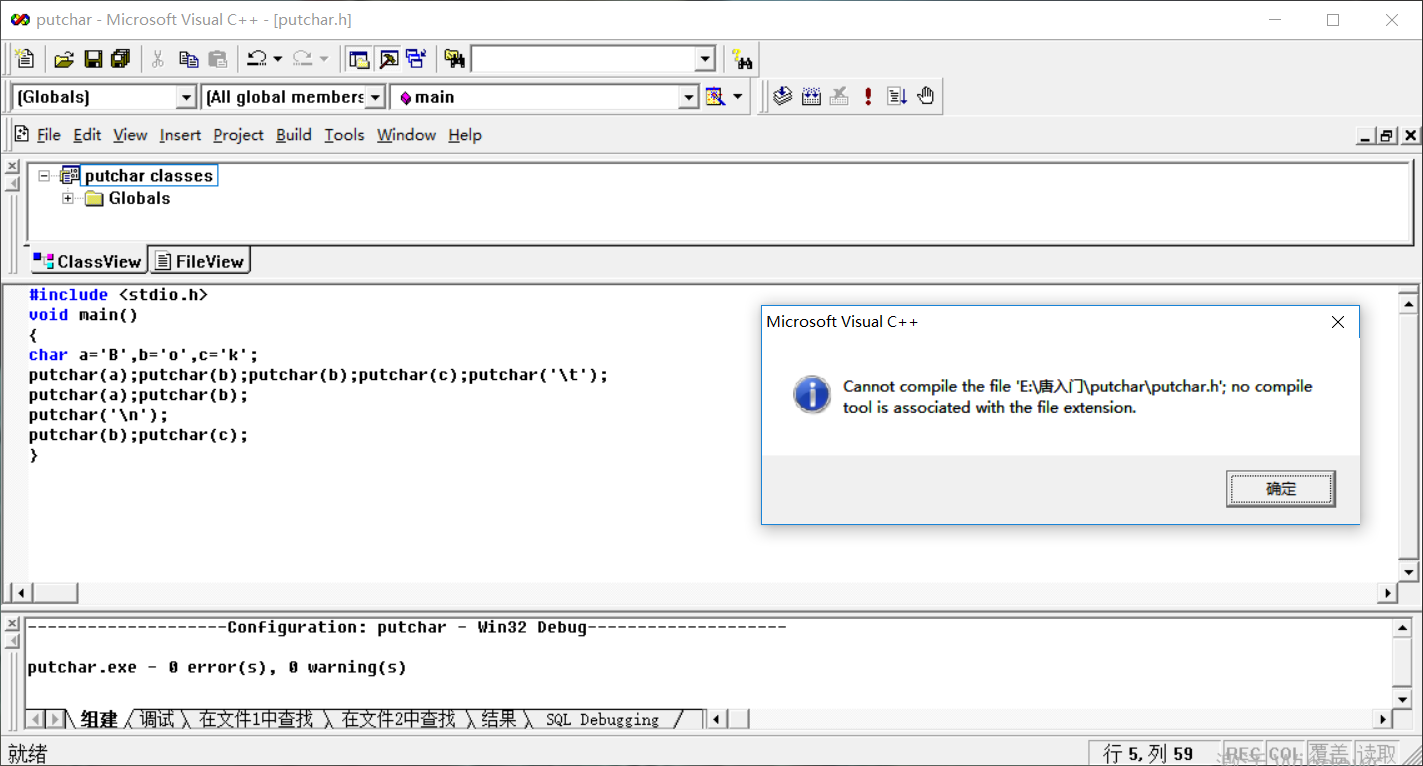Click the Build toolbar icon
Image resolution: width=1423 pixels, height=766 pixels.
[811, 96]
